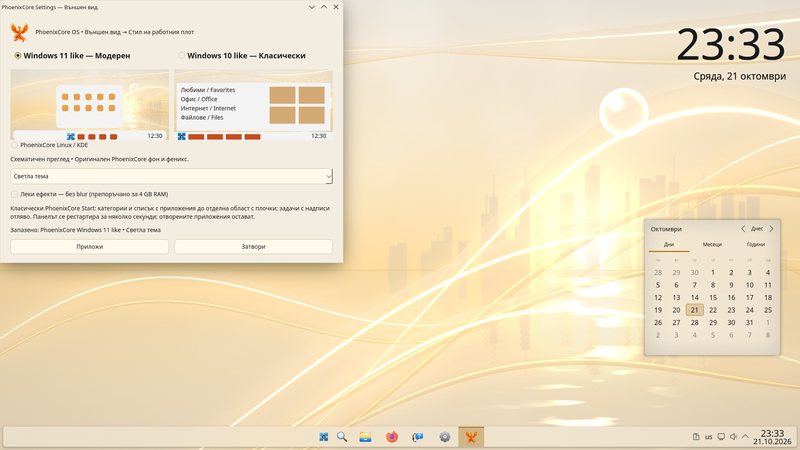
Task: Click the Приложи button
Action: (90, 246)
